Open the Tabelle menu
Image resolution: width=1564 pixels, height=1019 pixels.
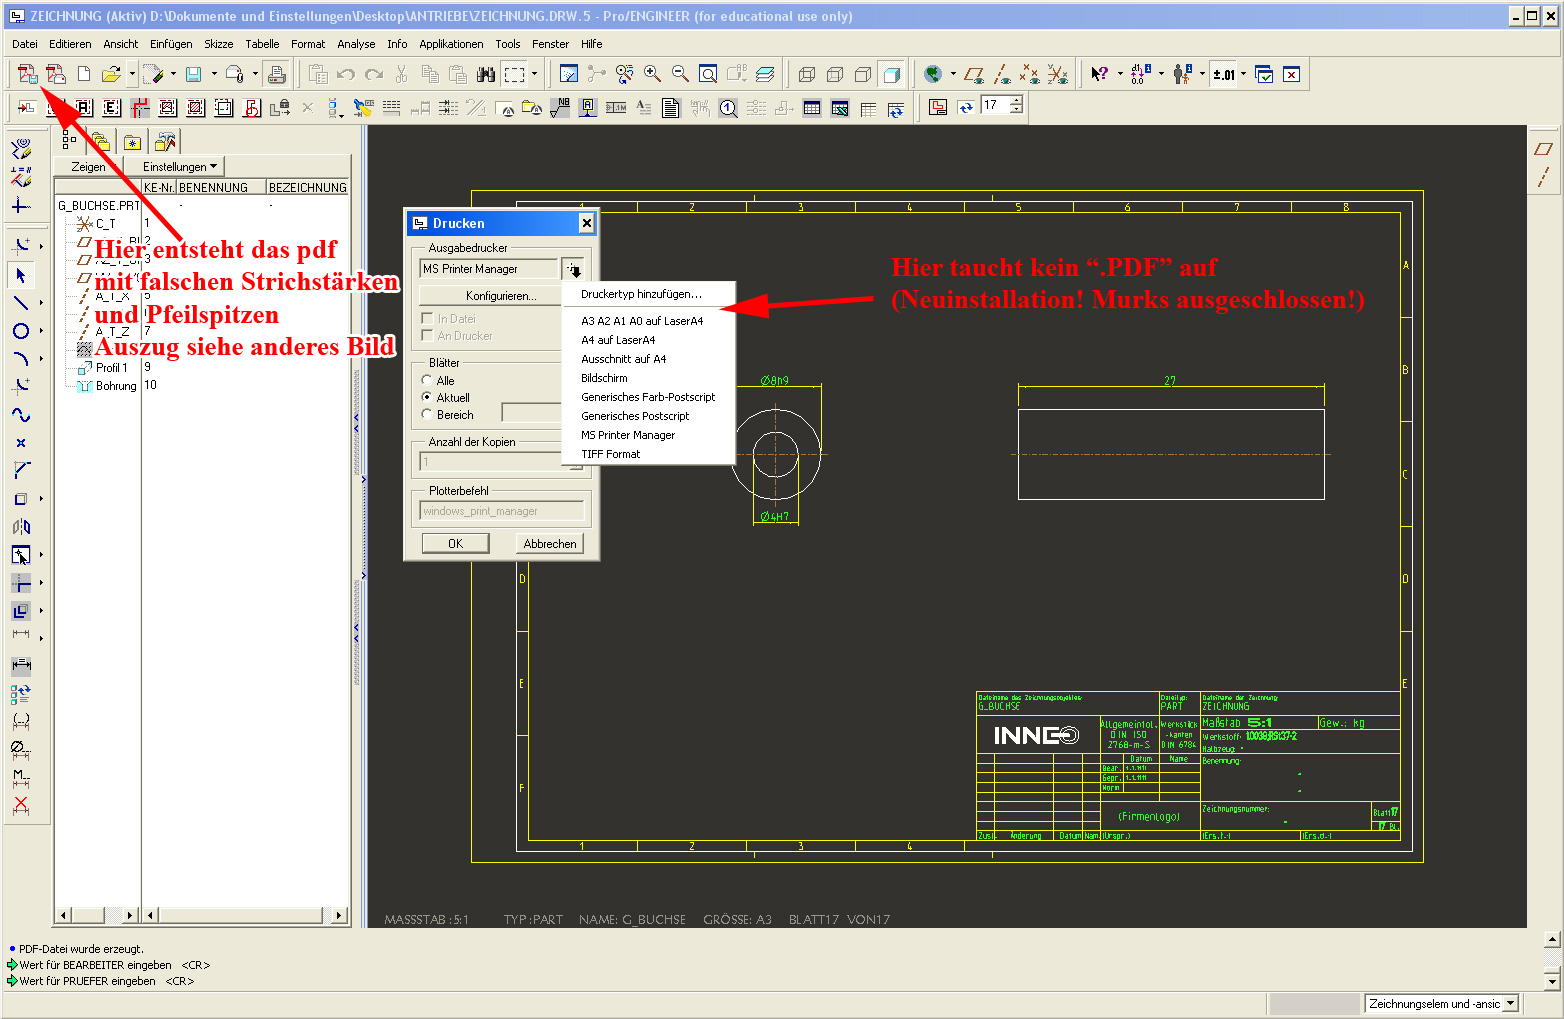(262, 44)
